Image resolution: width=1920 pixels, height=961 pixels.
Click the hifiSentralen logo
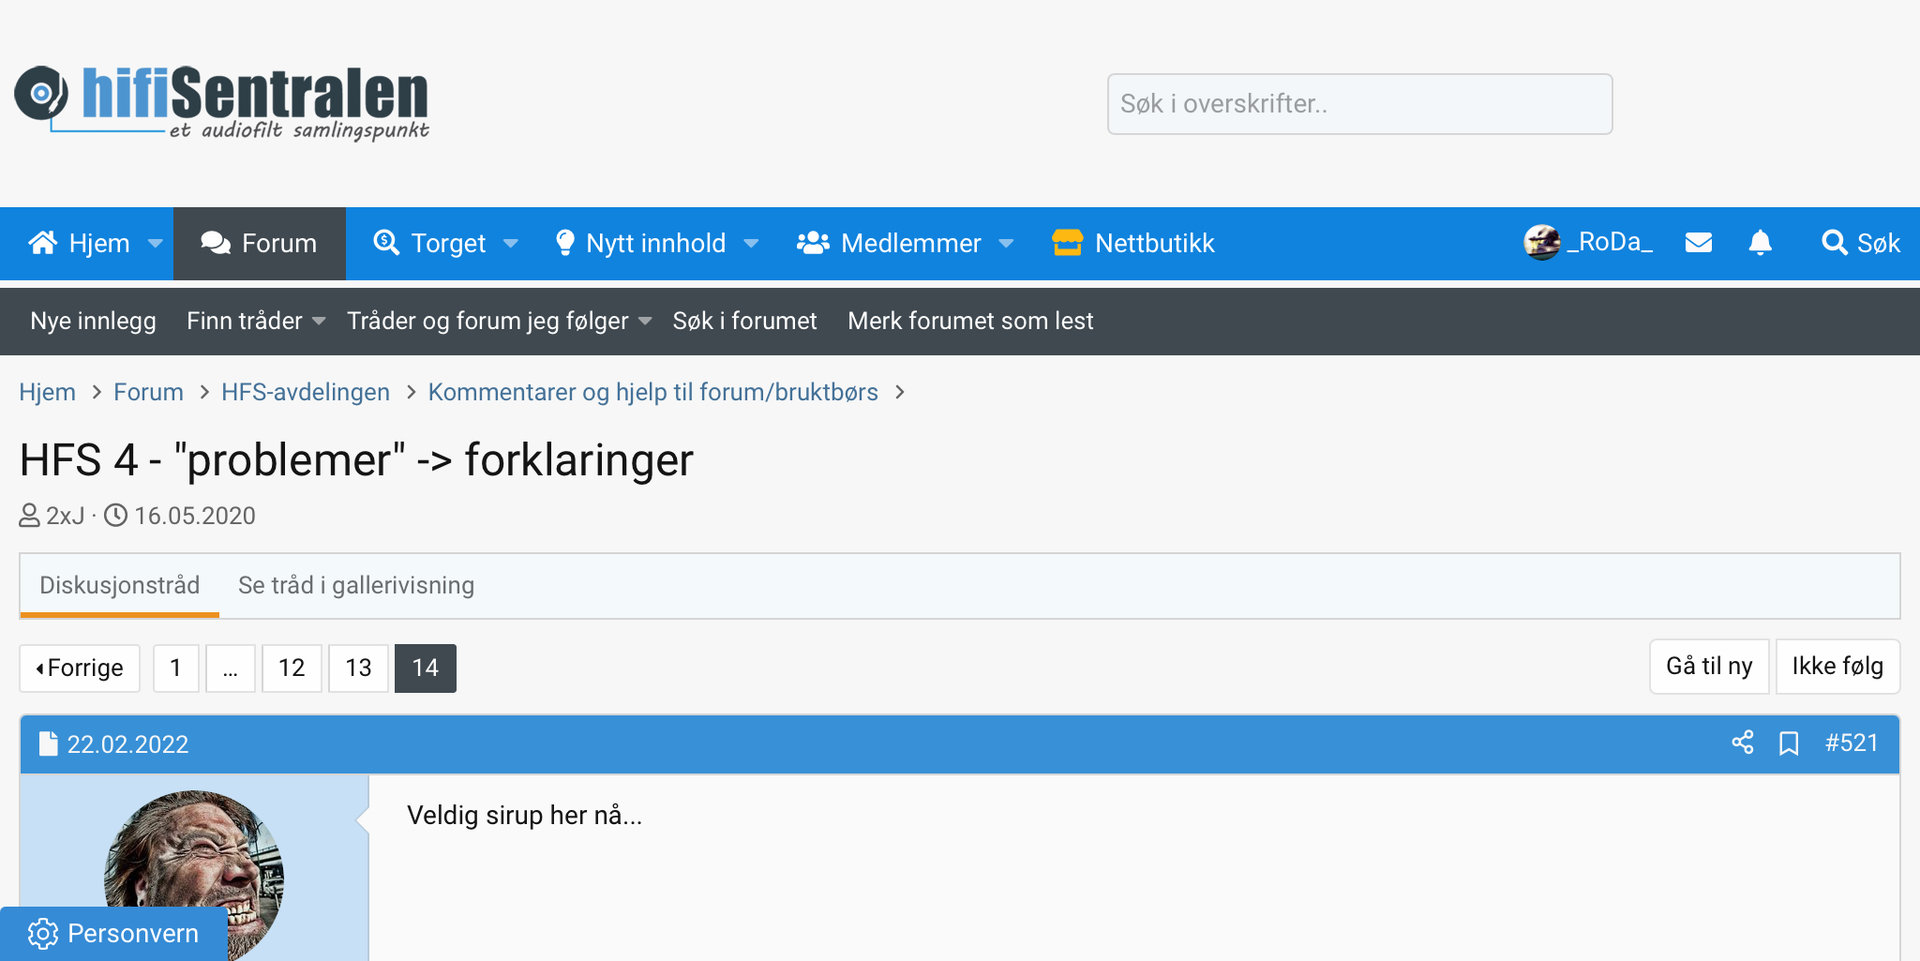[x=222, y=102]
